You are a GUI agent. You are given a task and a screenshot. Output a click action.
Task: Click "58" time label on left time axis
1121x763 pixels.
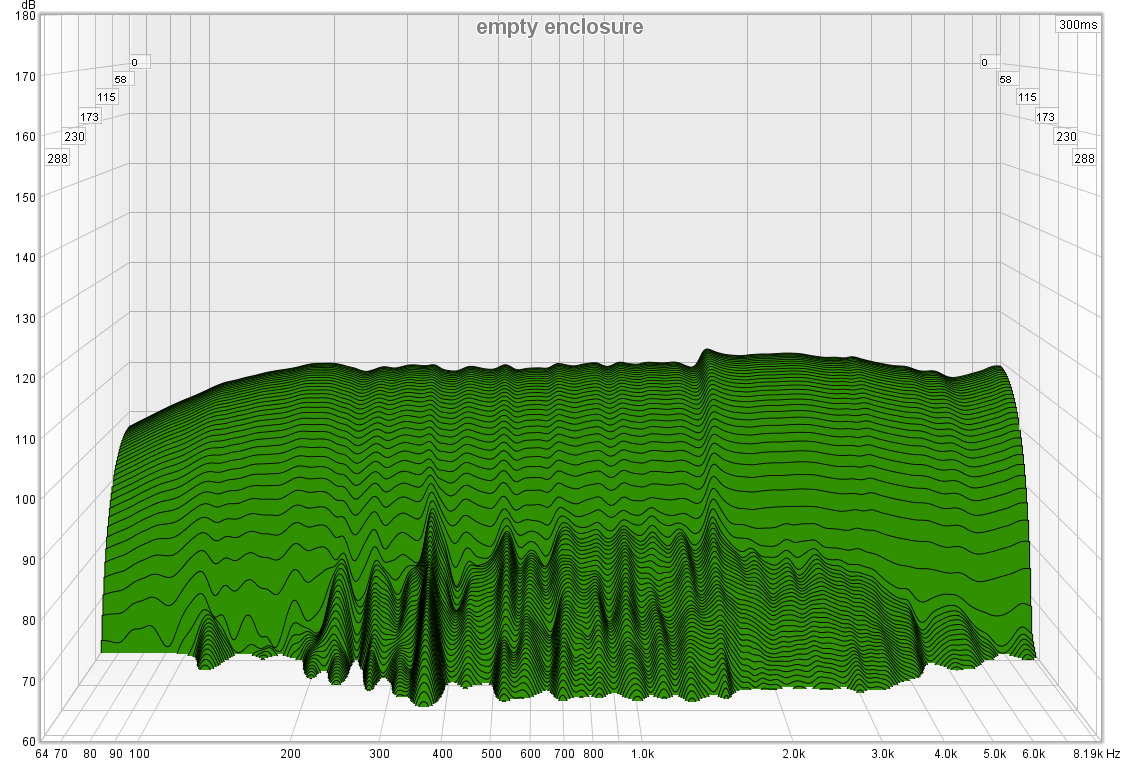click(121, 79)
